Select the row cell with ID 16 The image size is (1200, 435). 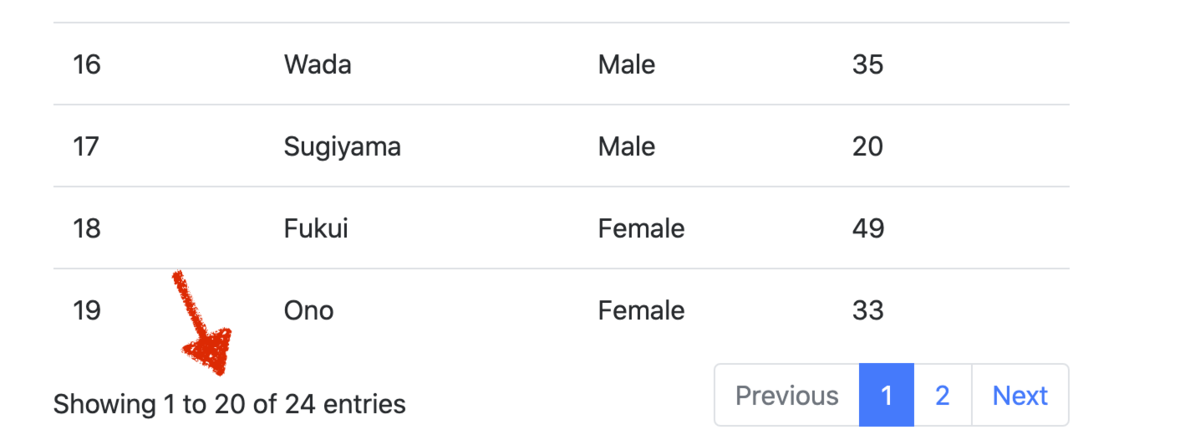point(87,65)
